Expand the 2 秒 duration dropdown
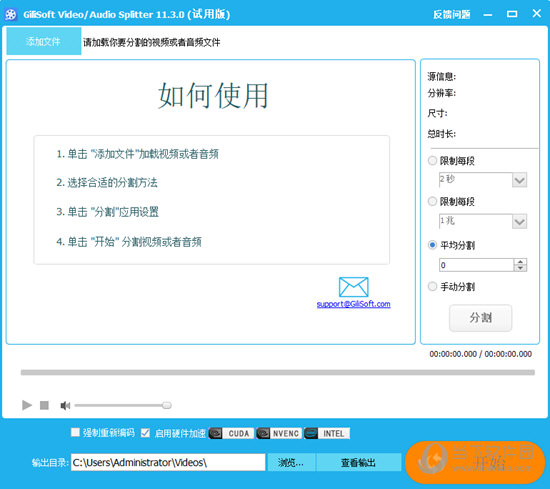The image size is (550, 489). pyautogui.click(x=519, y=180)
